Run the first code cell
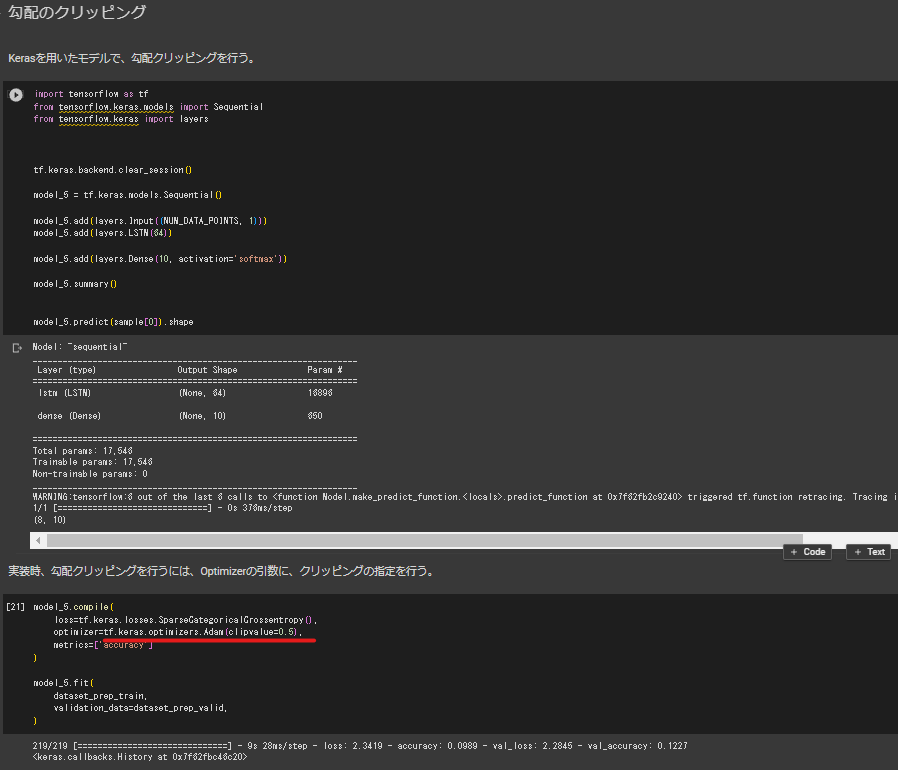This screenshot has height=770, width=898. [16, 94]
